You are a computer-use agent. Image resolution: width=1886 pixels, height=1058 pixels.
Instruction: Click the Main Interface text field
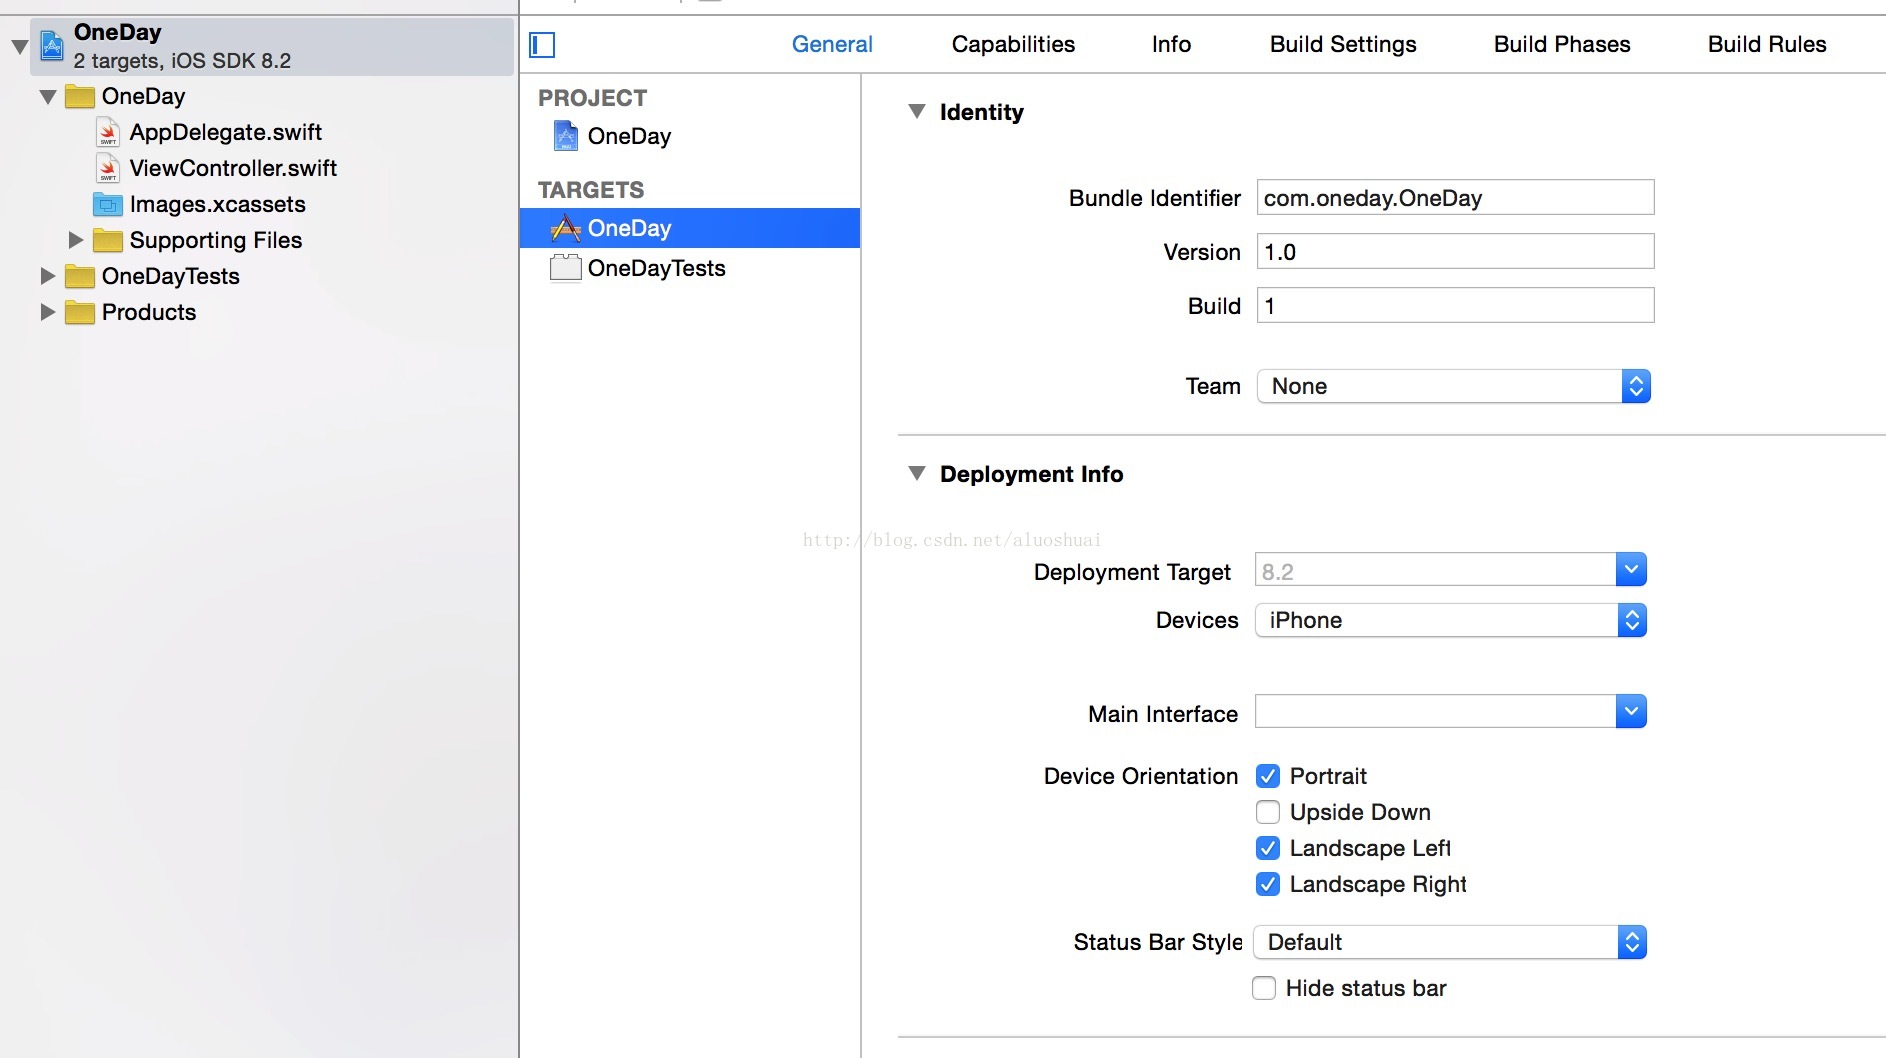click(x=1435, y=712)
